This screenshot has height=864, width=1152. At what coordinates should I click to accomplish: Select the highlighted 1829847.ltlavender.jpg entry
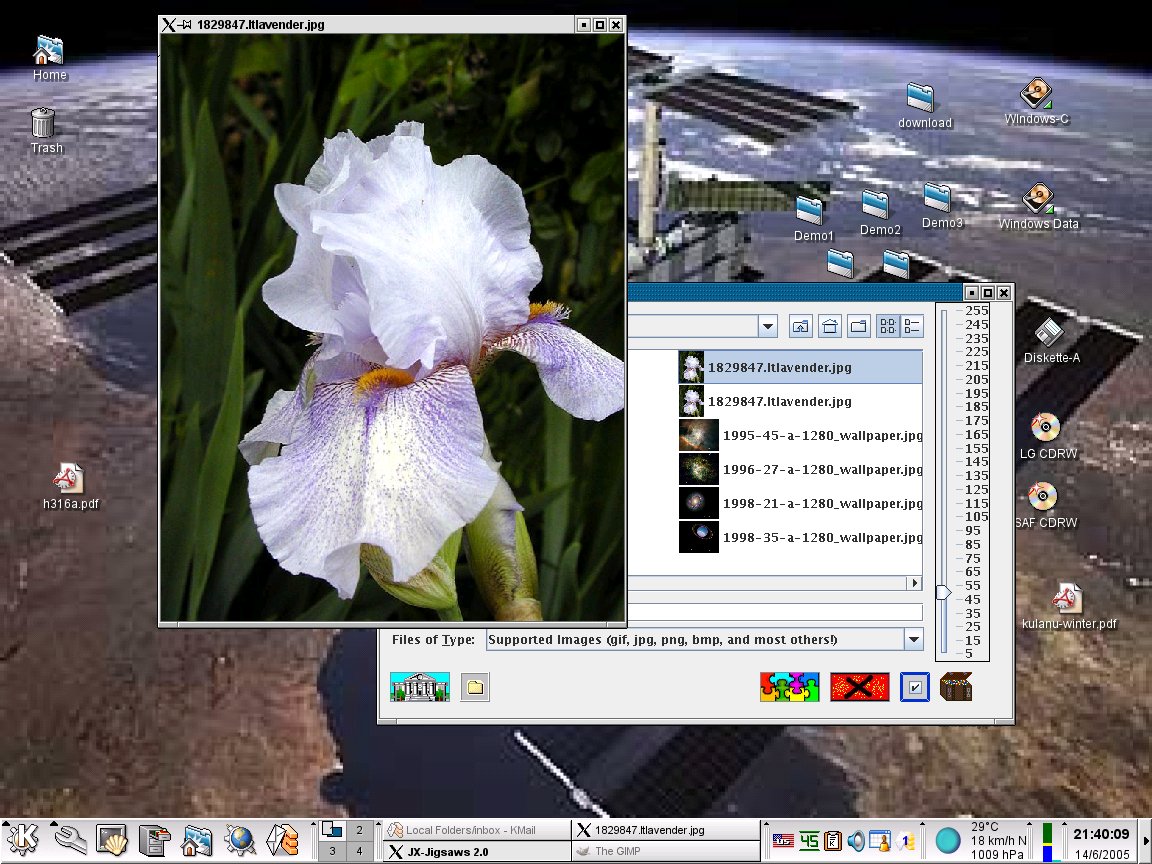800,367
